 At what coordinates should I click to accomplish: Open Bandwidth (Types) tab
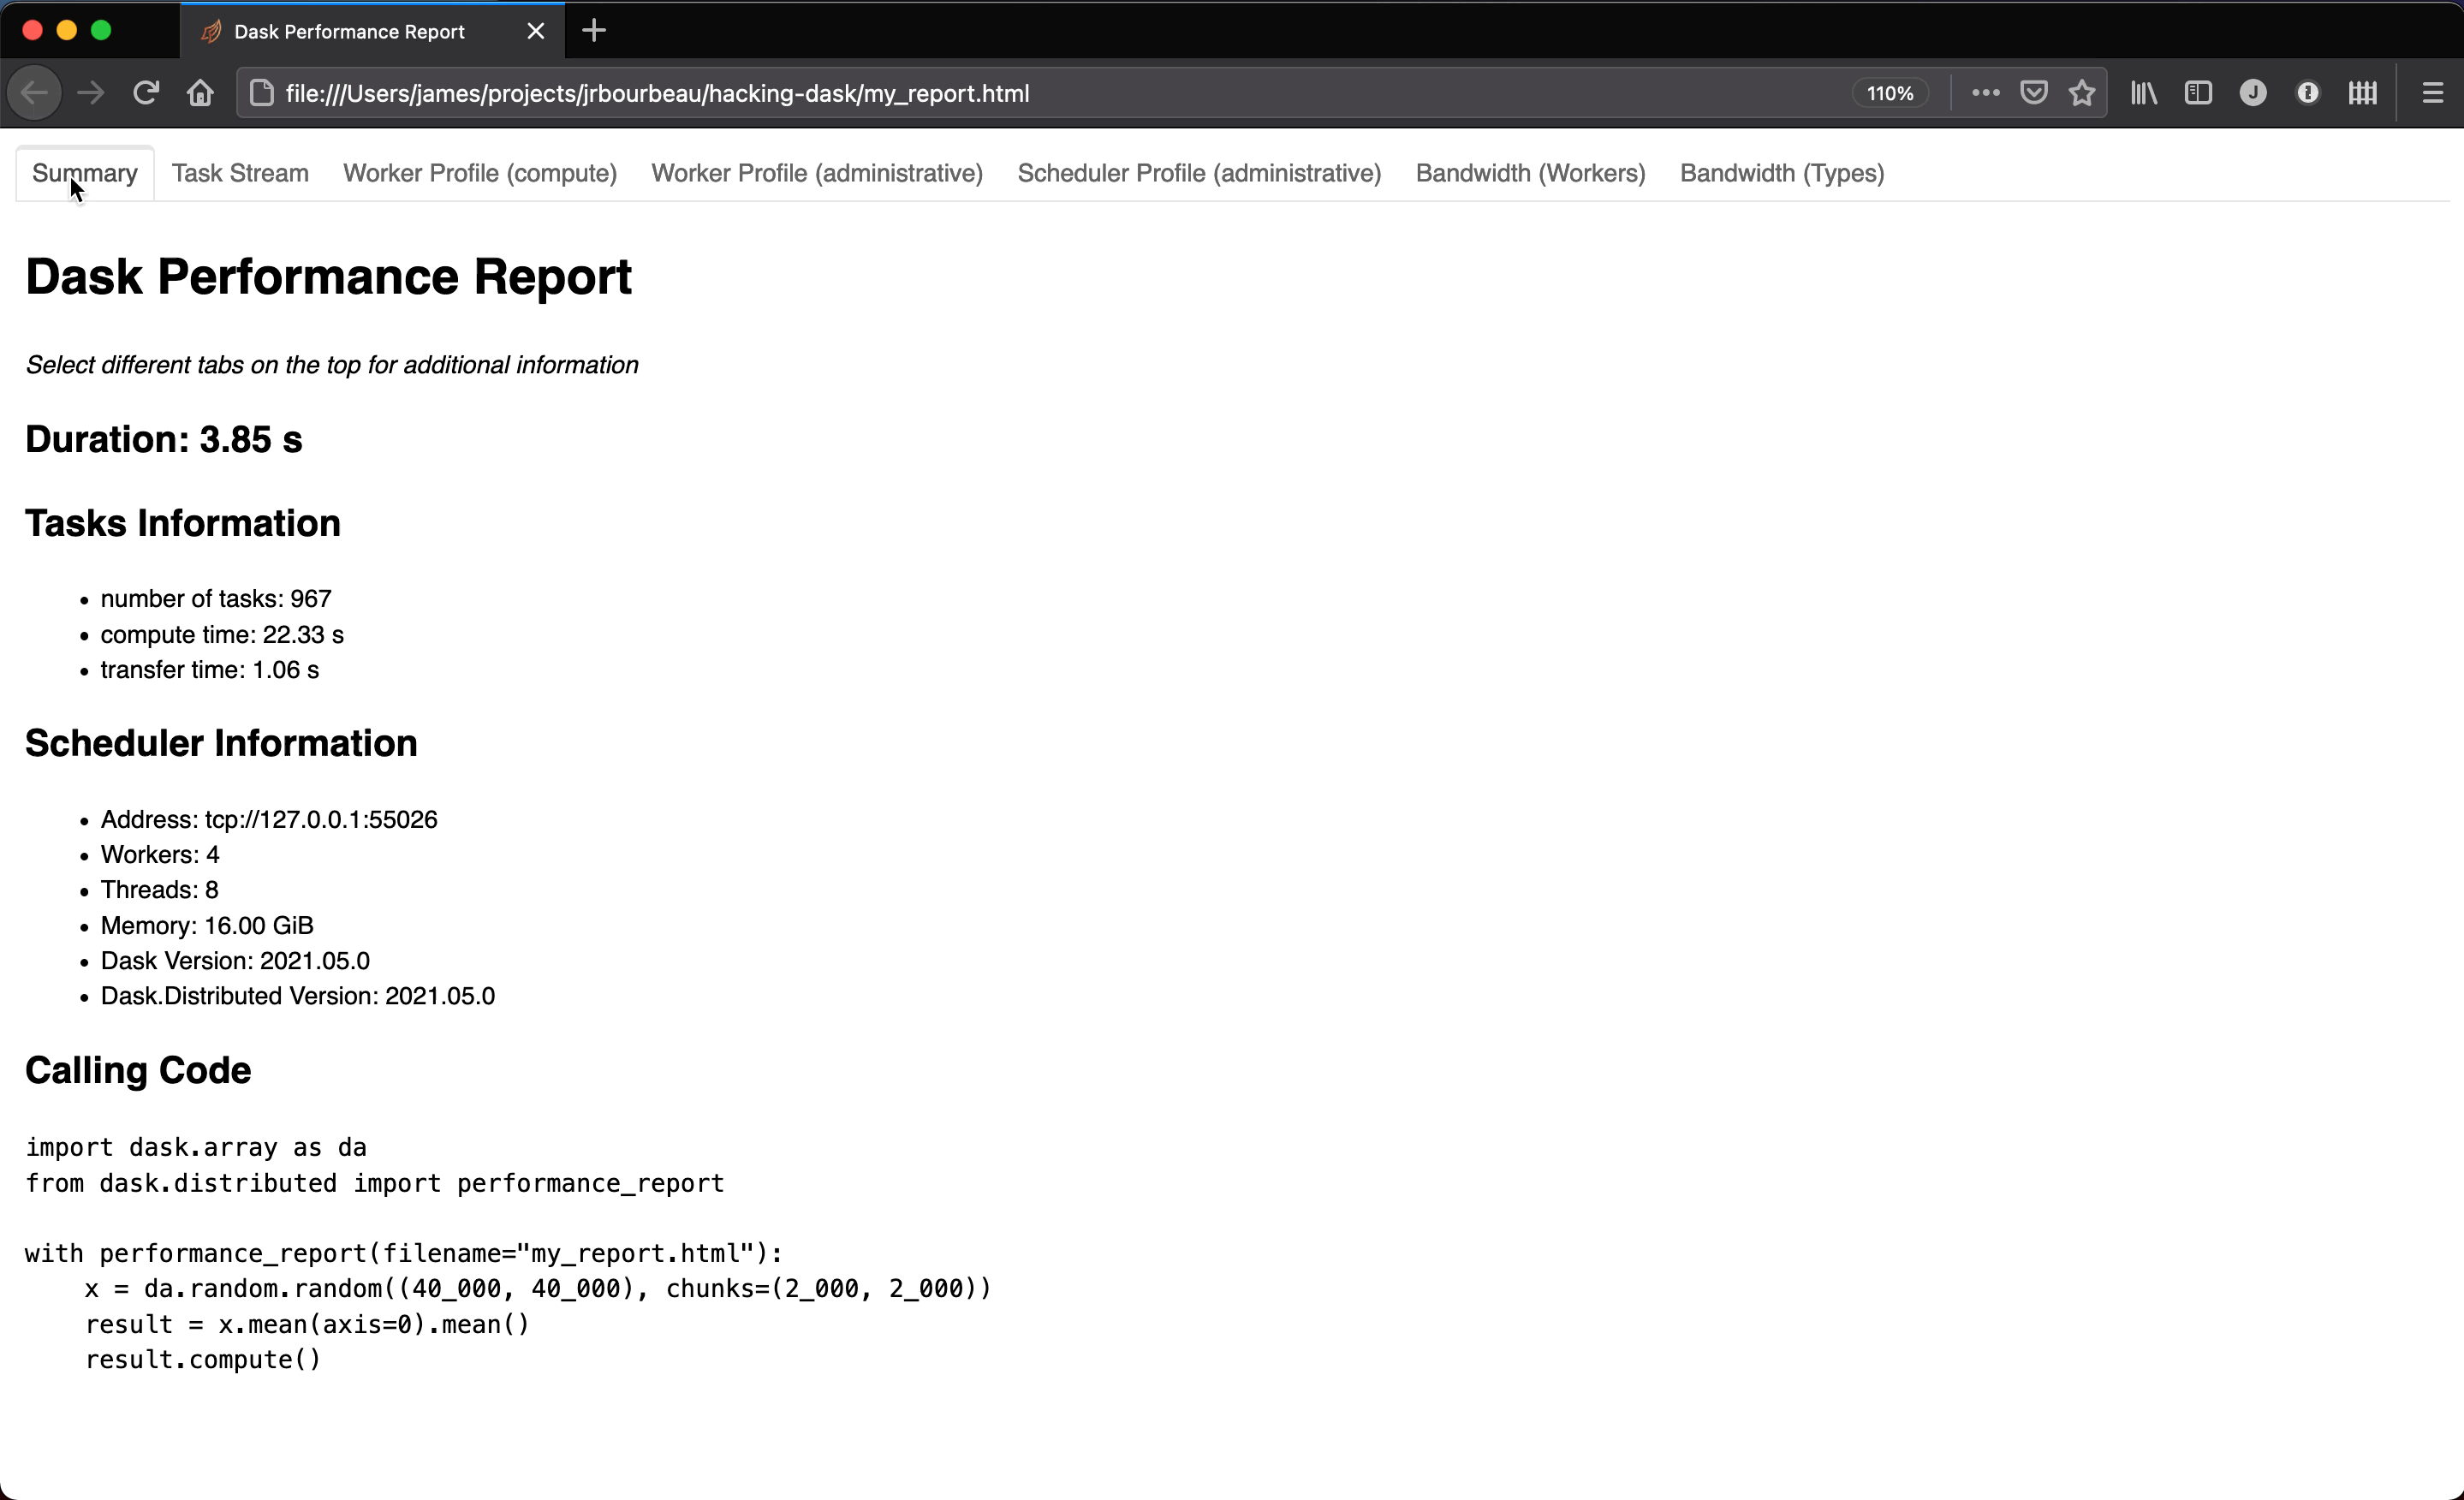click(x=1782, y=173)
